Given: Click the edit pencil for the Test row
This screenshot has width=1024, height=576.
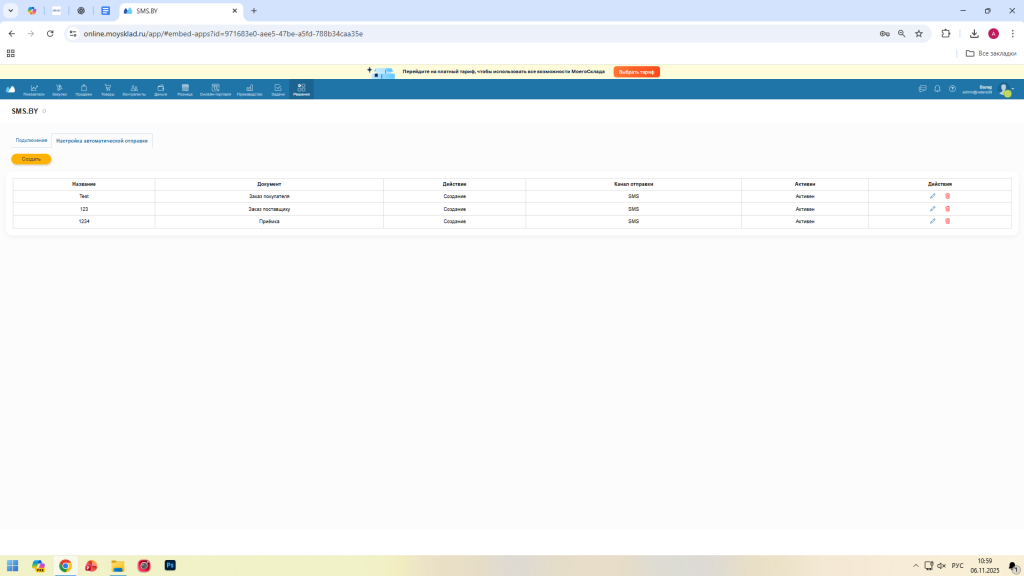Looking at the screenshot, I should [933, 196].
